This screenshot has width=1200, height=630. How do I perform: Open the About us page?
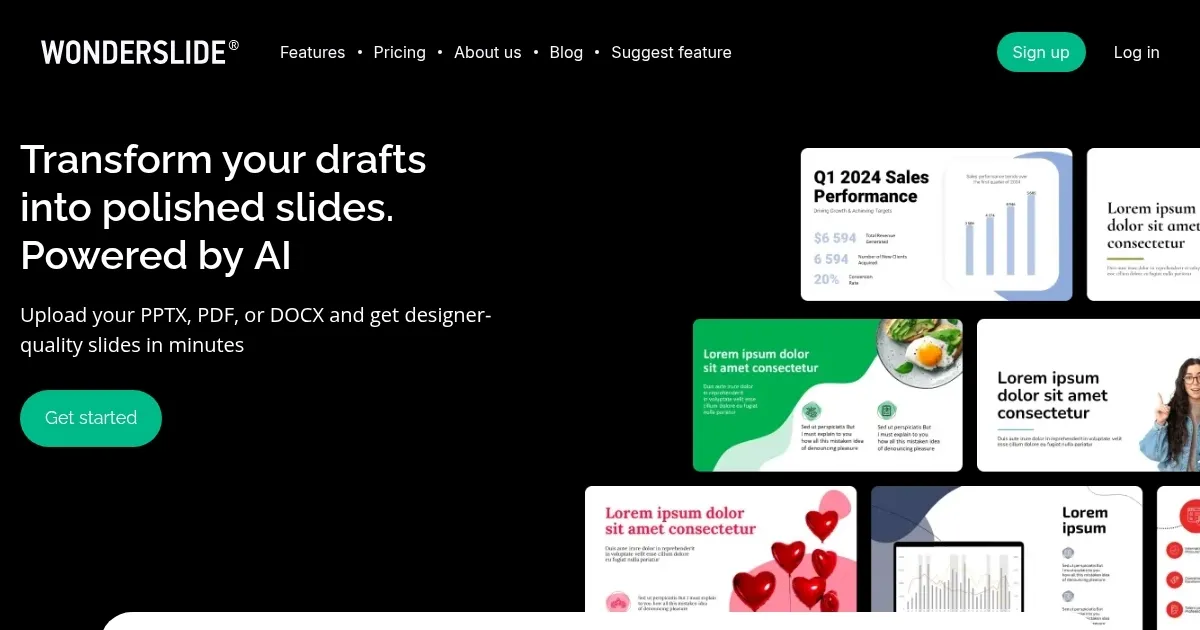[488, 52]
